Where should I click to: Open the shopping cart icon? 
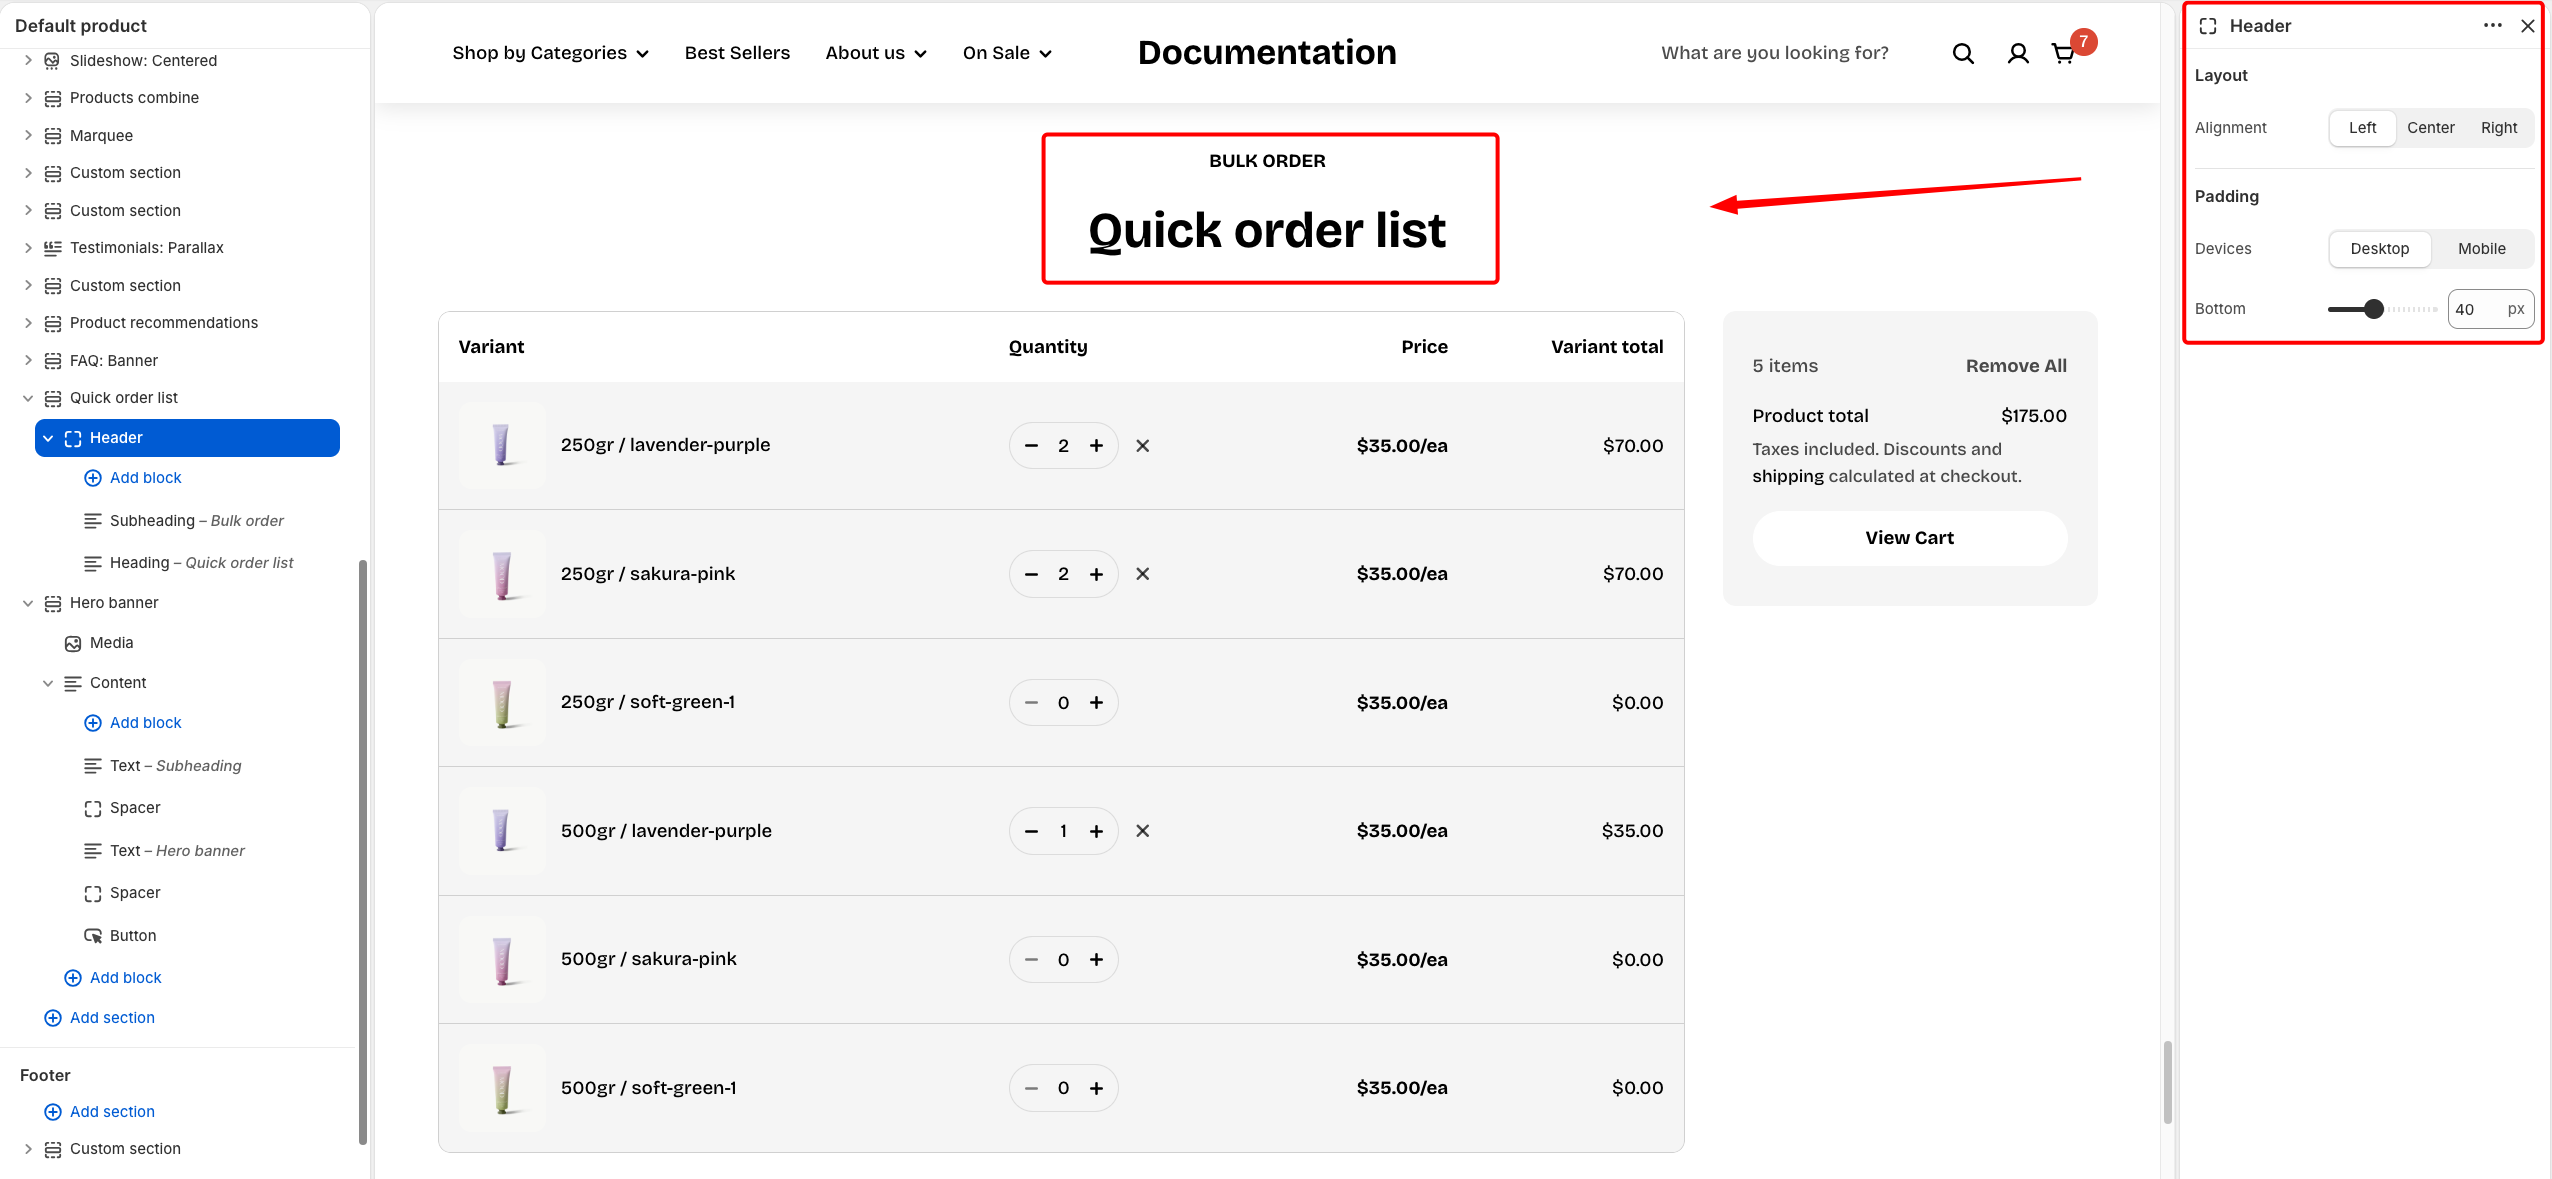2063,54
